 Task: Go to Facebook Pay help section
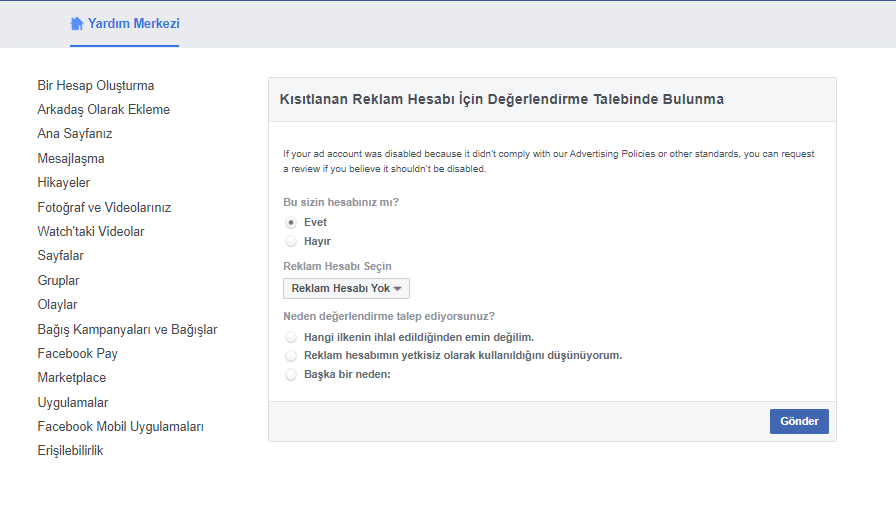point(78,353)
